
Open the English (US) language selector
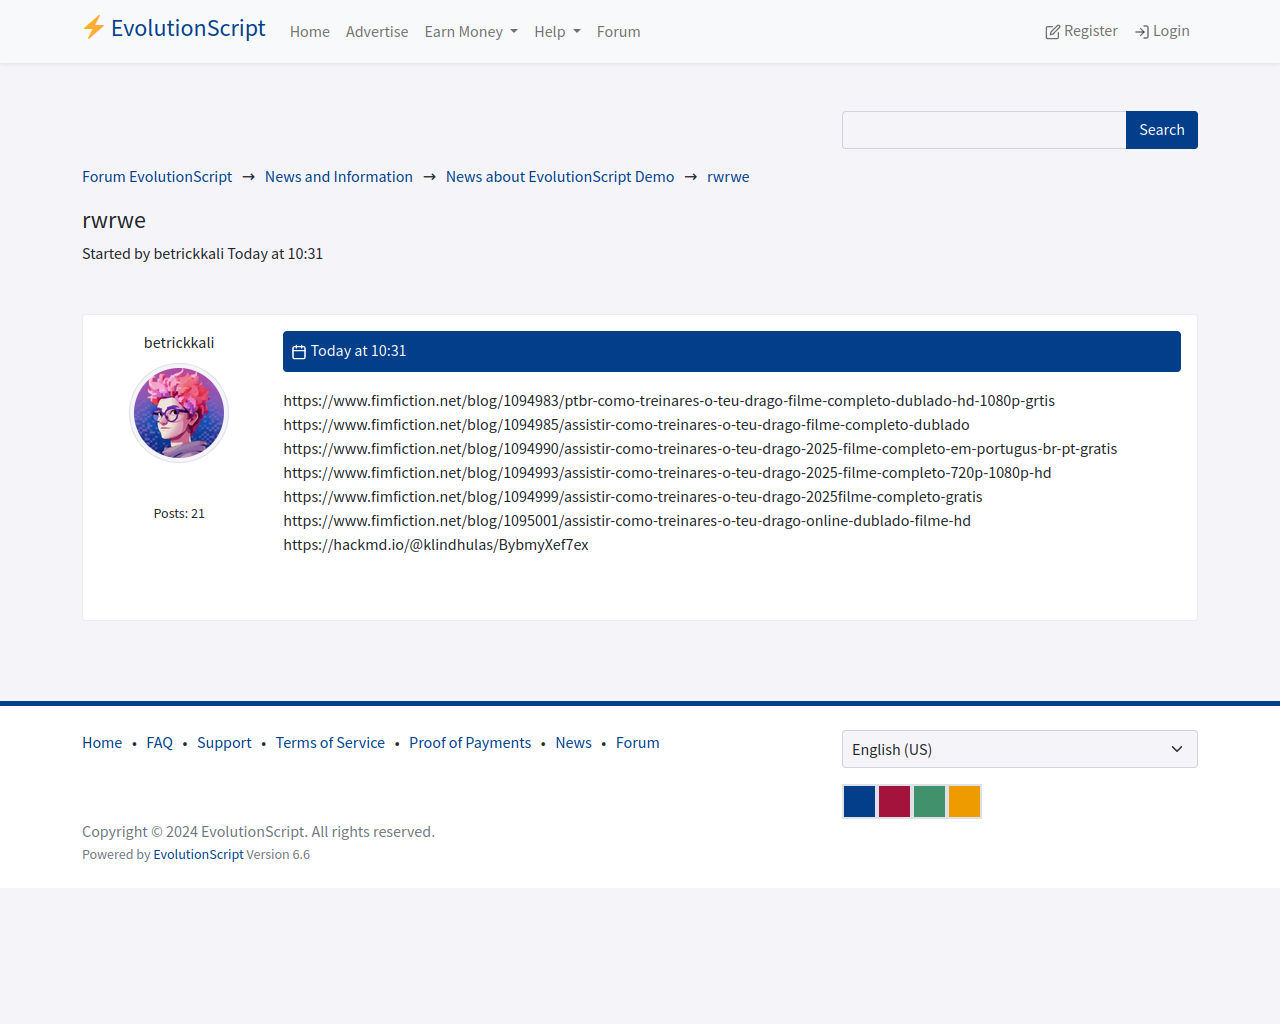click(1020, 749)
